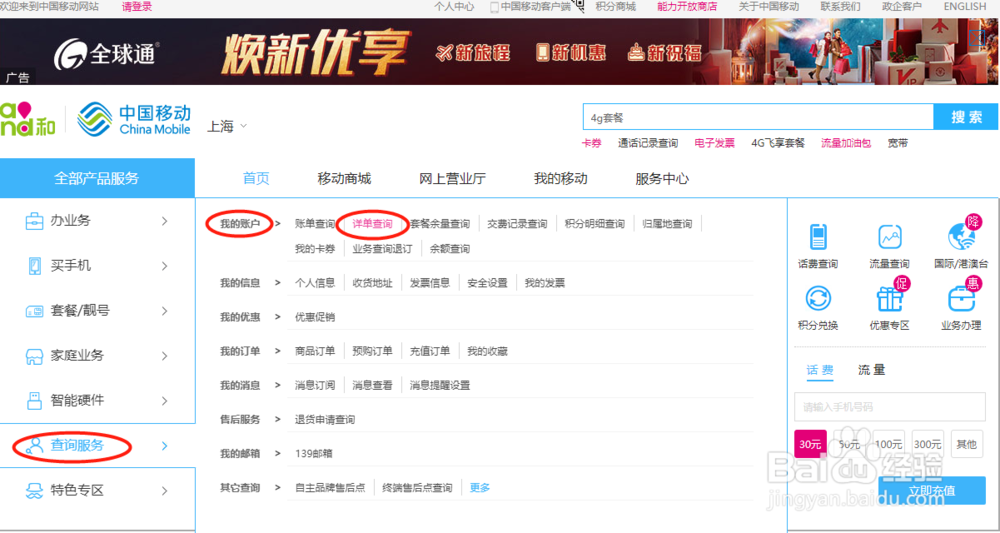The height and width of the screenshot is (533, 1000).
Task: Click the 特色专区 mustache sidebar icon
Action: tap(34, 491)
